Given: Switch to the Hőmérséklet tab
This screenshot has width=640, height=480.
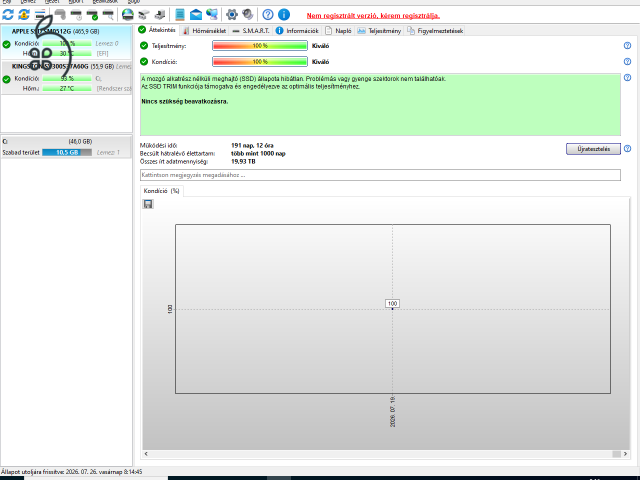Looking at the screenshot, I should pos(204,31).
